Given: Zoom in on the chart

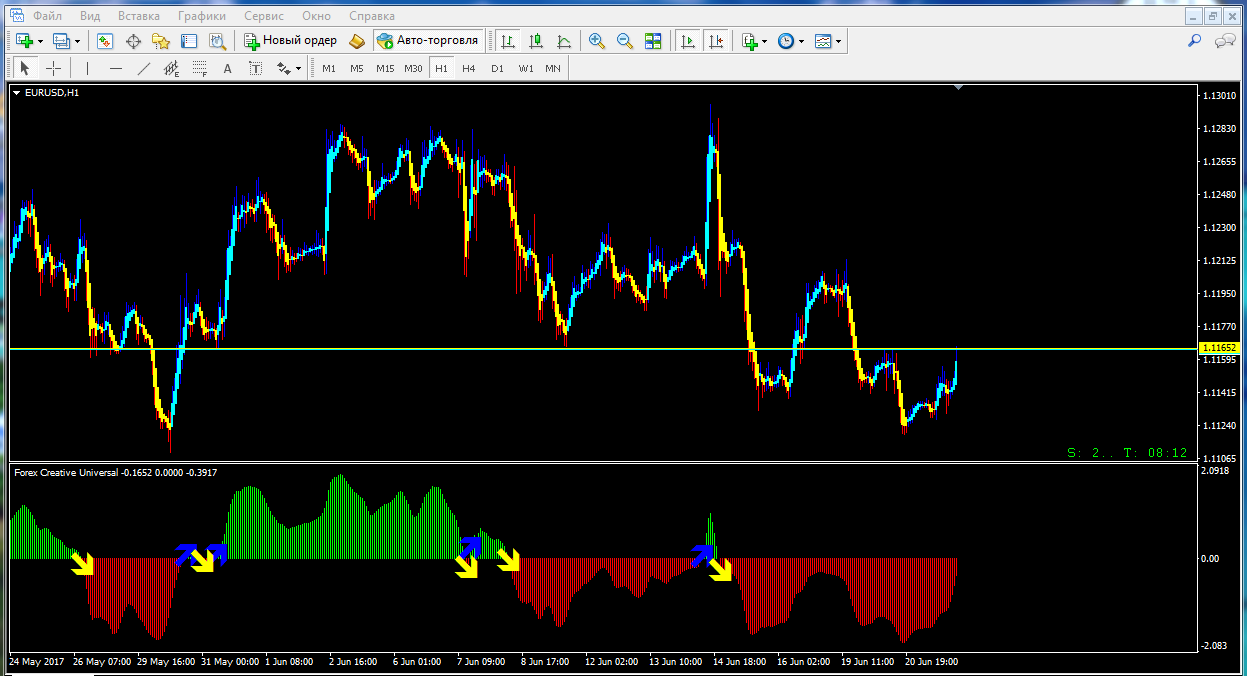Looking at the screenshot, I should 597,41.
